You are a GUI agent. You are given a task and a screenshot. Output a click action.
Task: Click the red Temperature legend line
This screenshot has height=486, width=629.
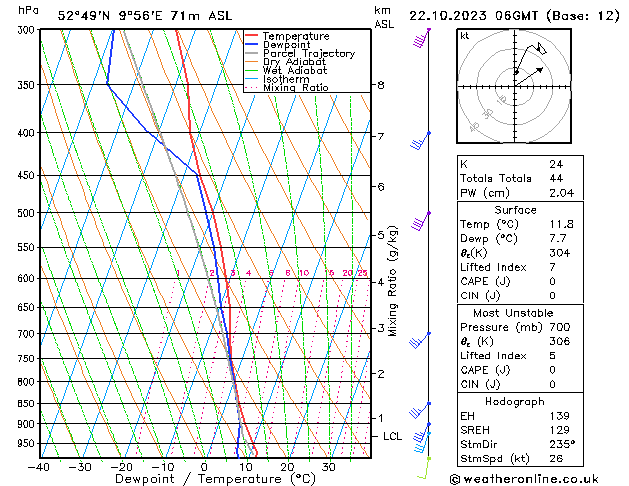coord(254,36)
